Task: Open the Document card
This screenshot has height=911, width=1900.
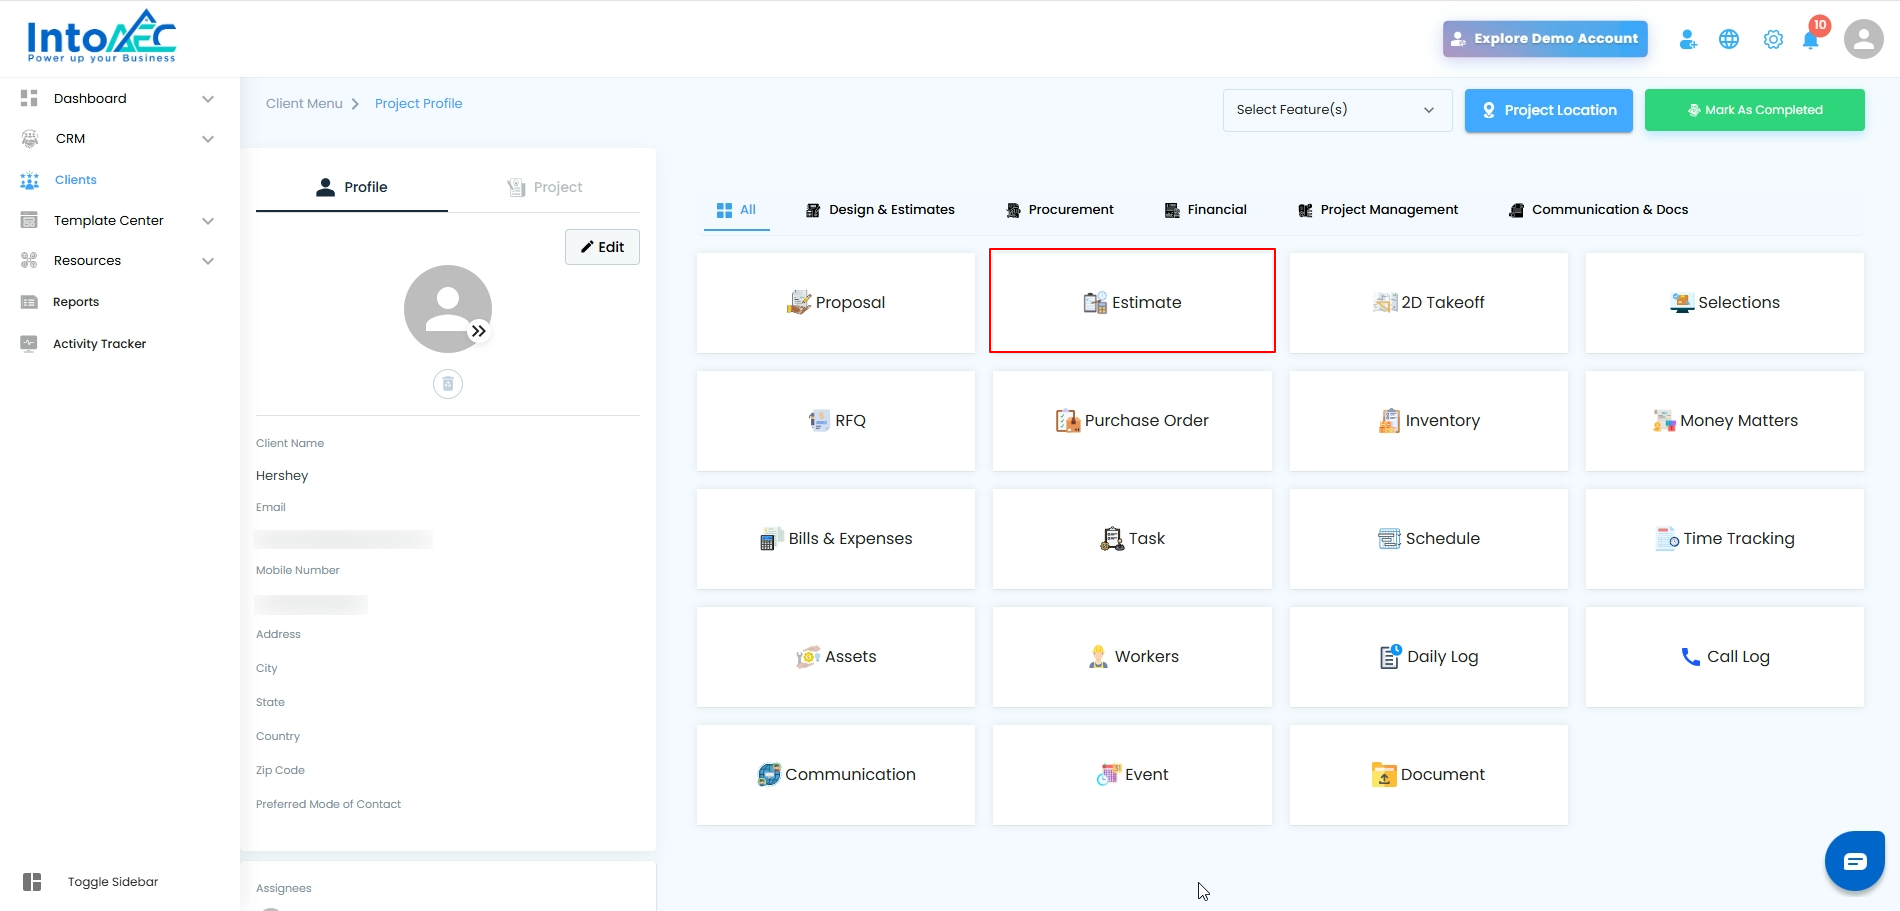Action: pos(1429,774)
